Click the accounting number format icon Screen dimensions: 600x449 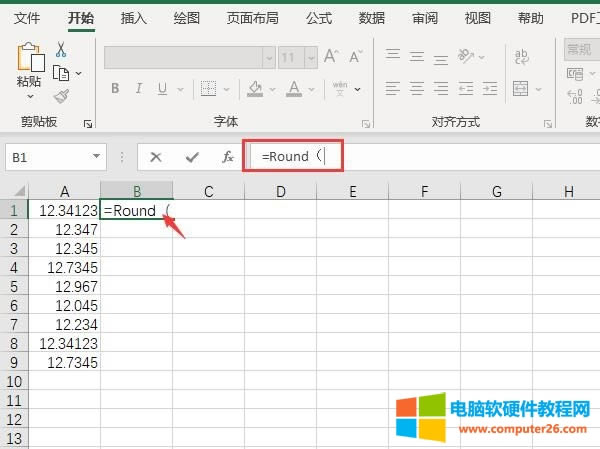pos(575,73)
